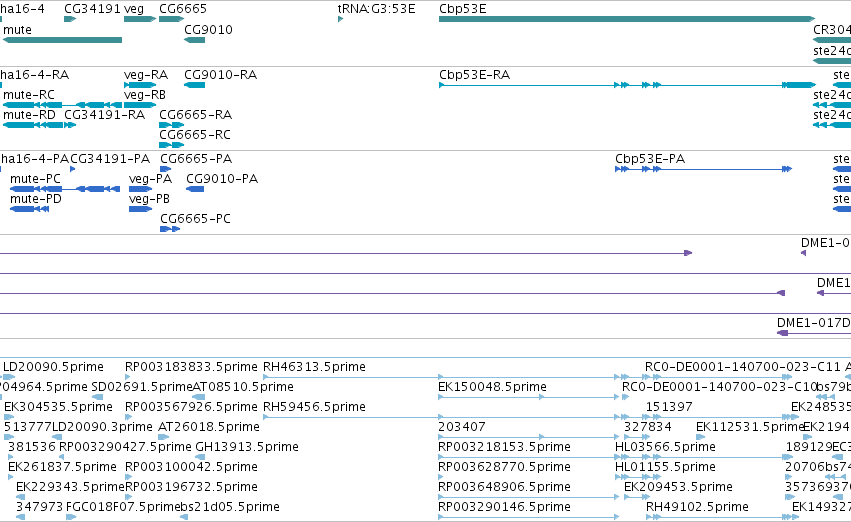This screenshot has height=522, width=851.
Task: Select the 'mute-RD' transcript label
Action: click(29, 115)
